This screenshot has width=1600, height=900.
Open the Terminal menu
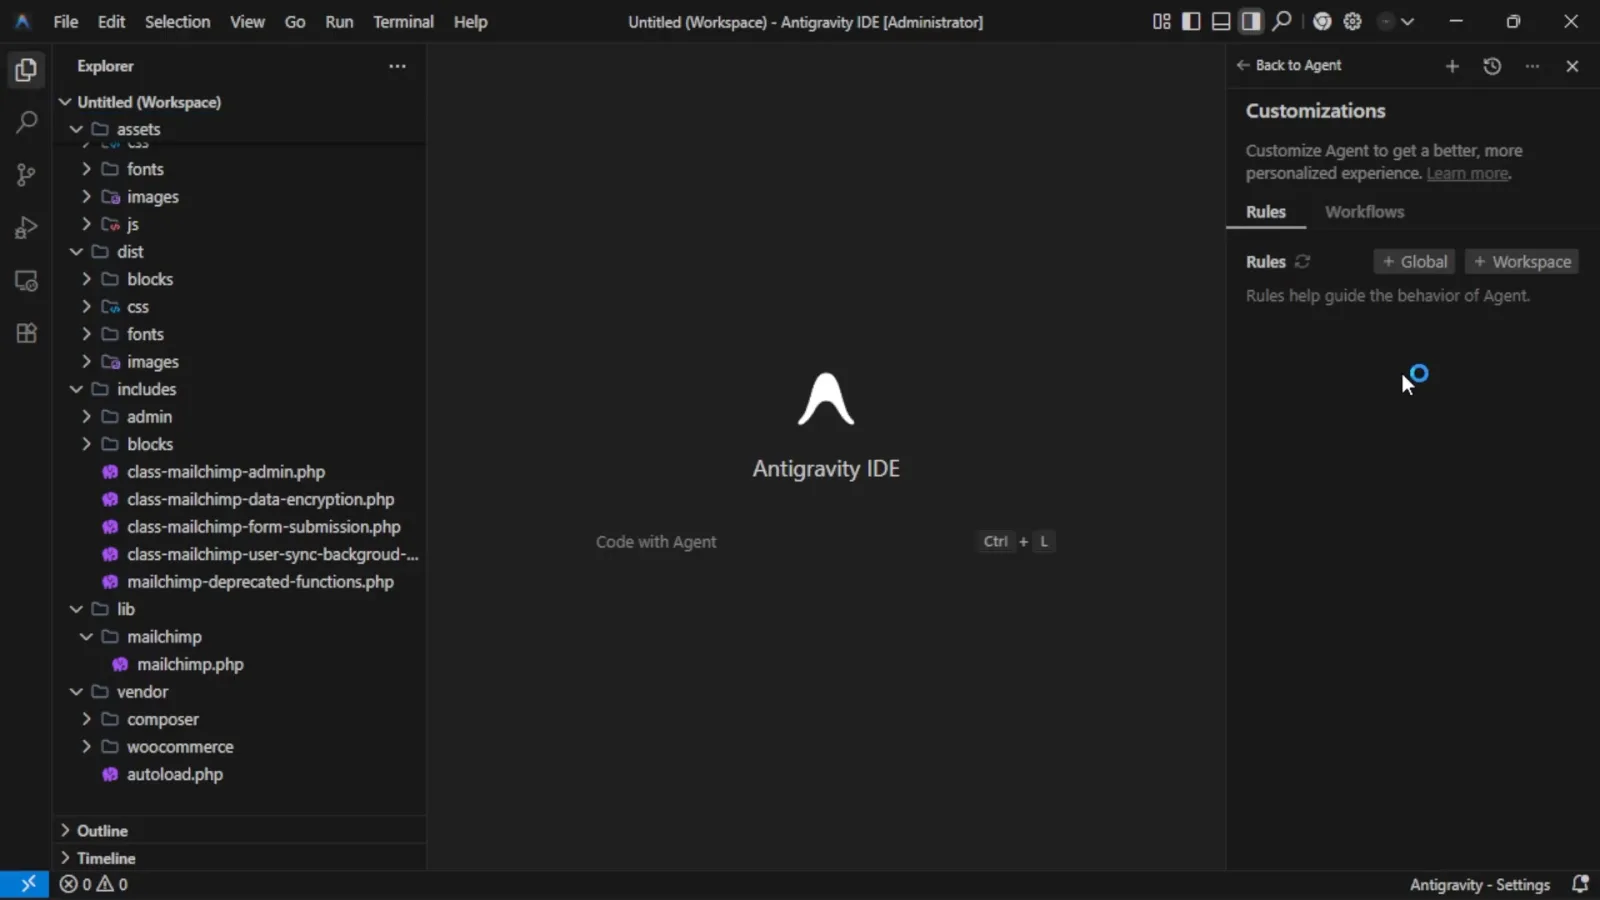point(403,21)
